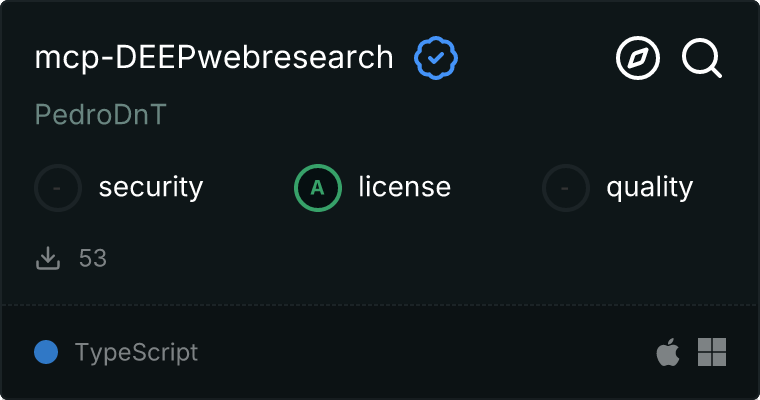
Task: Click the download count 53
Action: click(x=93, y=259)
